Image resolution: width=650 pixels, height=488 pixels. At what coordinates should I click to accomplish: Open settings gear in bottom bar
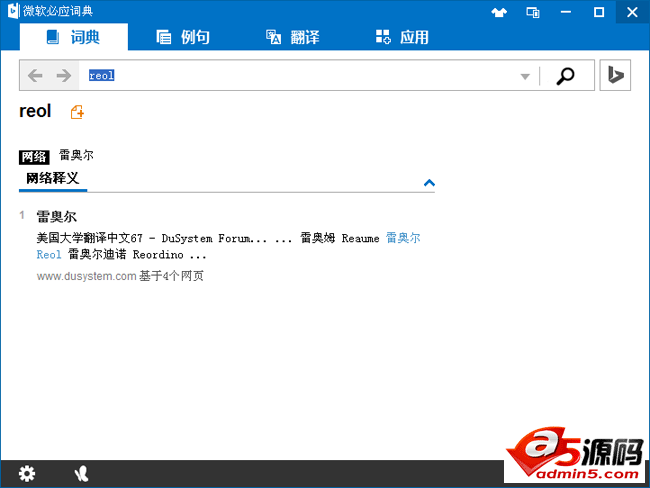point(27,473)
